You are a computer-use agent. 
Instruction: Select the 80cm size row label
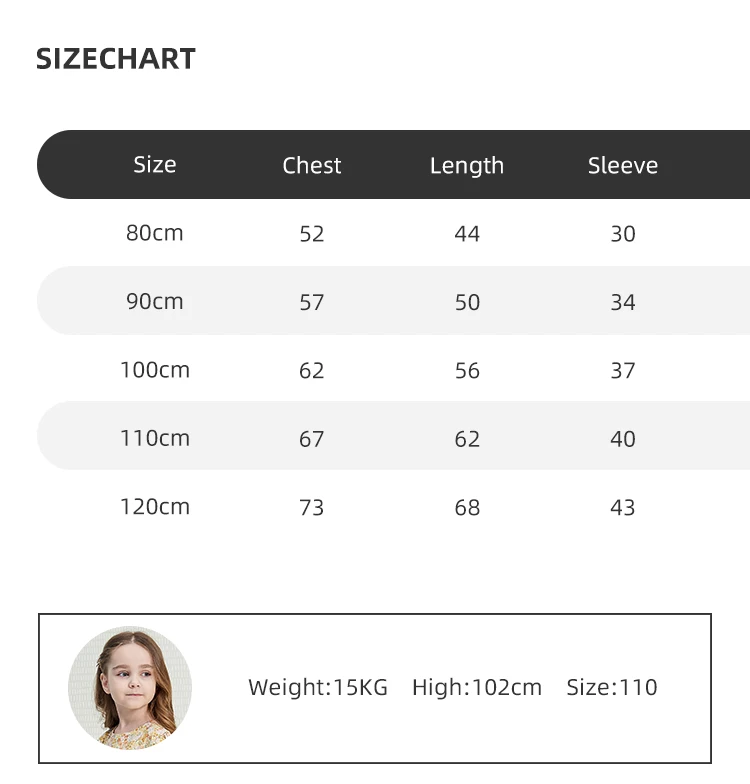pyautogui.click(x=155, y=233)
